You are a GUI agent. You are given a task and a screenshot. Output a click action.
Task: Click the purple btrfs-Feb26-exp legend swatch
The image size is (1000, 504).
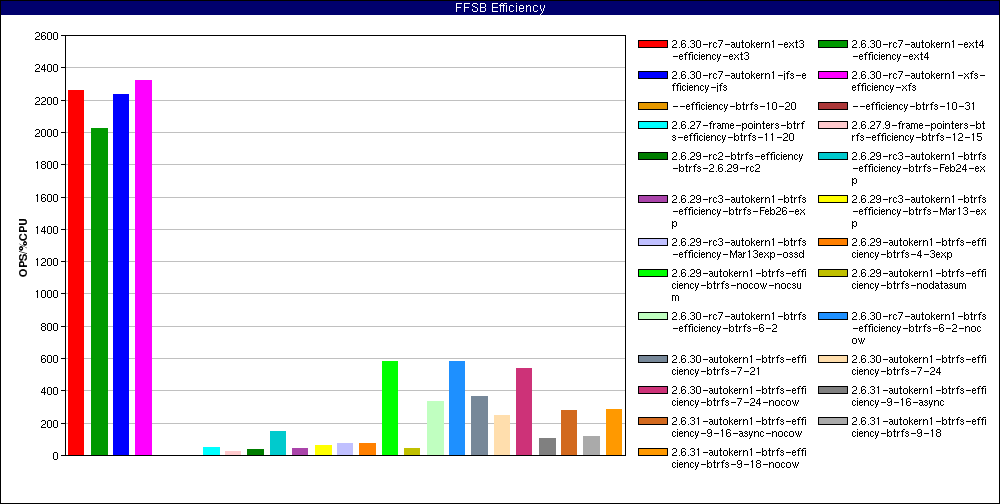pos(652,199)
